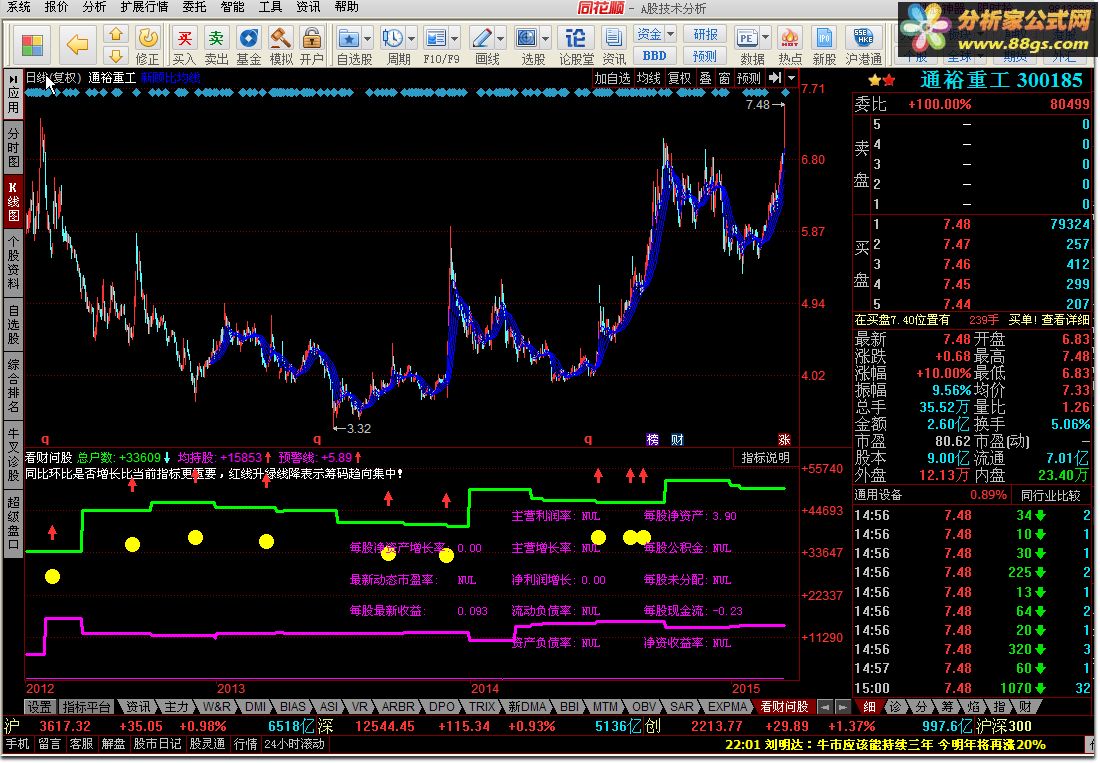The image size is (1100, 763).
Task: Select the 看财问股 indicator tab
Action: click(784, 707)
